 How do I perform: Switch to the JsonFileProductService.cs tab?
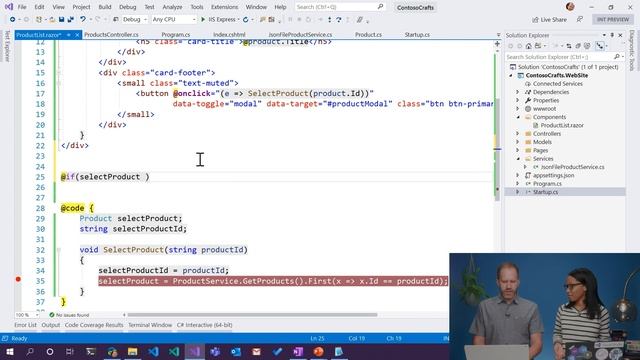[x=300, y=35]
